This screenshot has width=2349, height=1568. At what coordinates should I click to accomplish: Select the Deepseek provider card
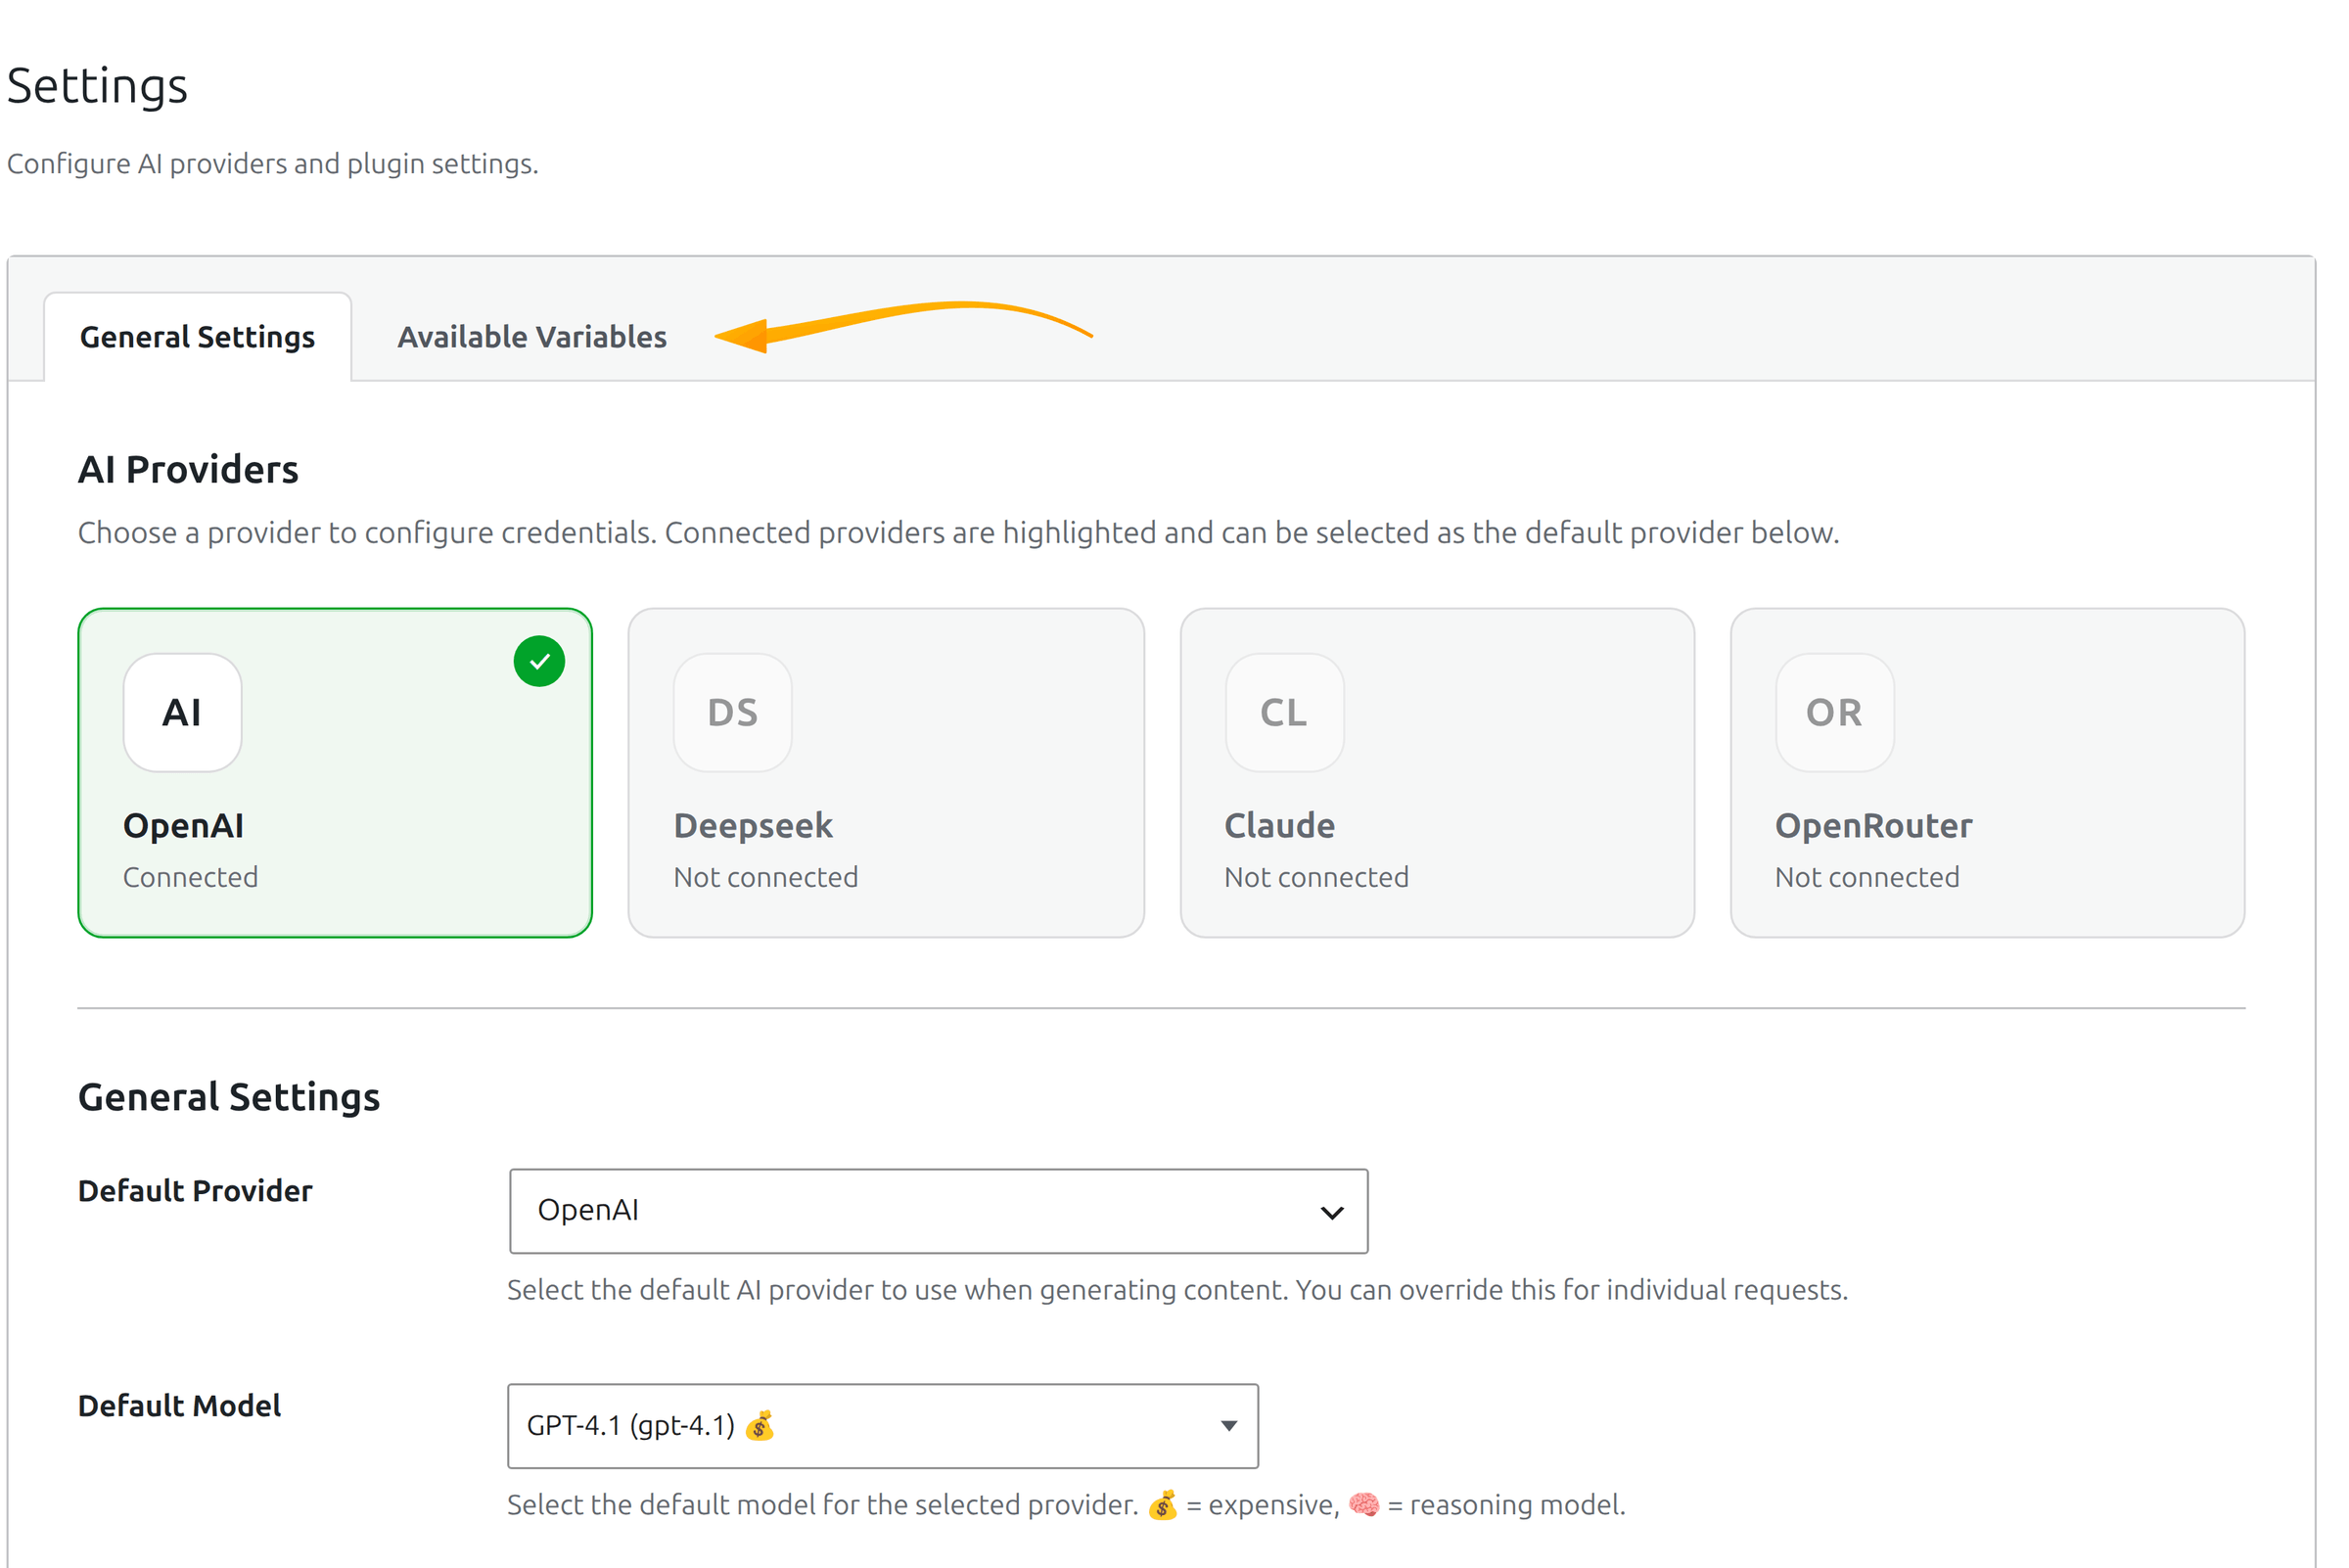click(x=886, y=773)
